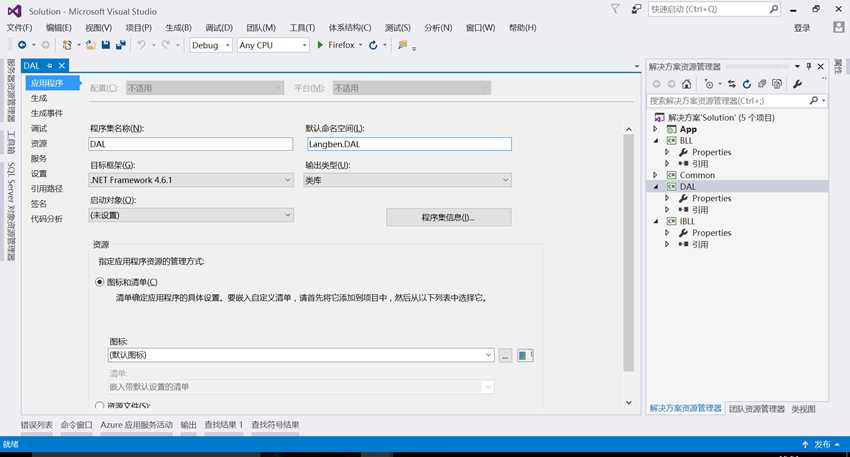This screenshot has width=850, height=457.
Task: Switch to 类视图 tab
Action: (x=803, y=409)
